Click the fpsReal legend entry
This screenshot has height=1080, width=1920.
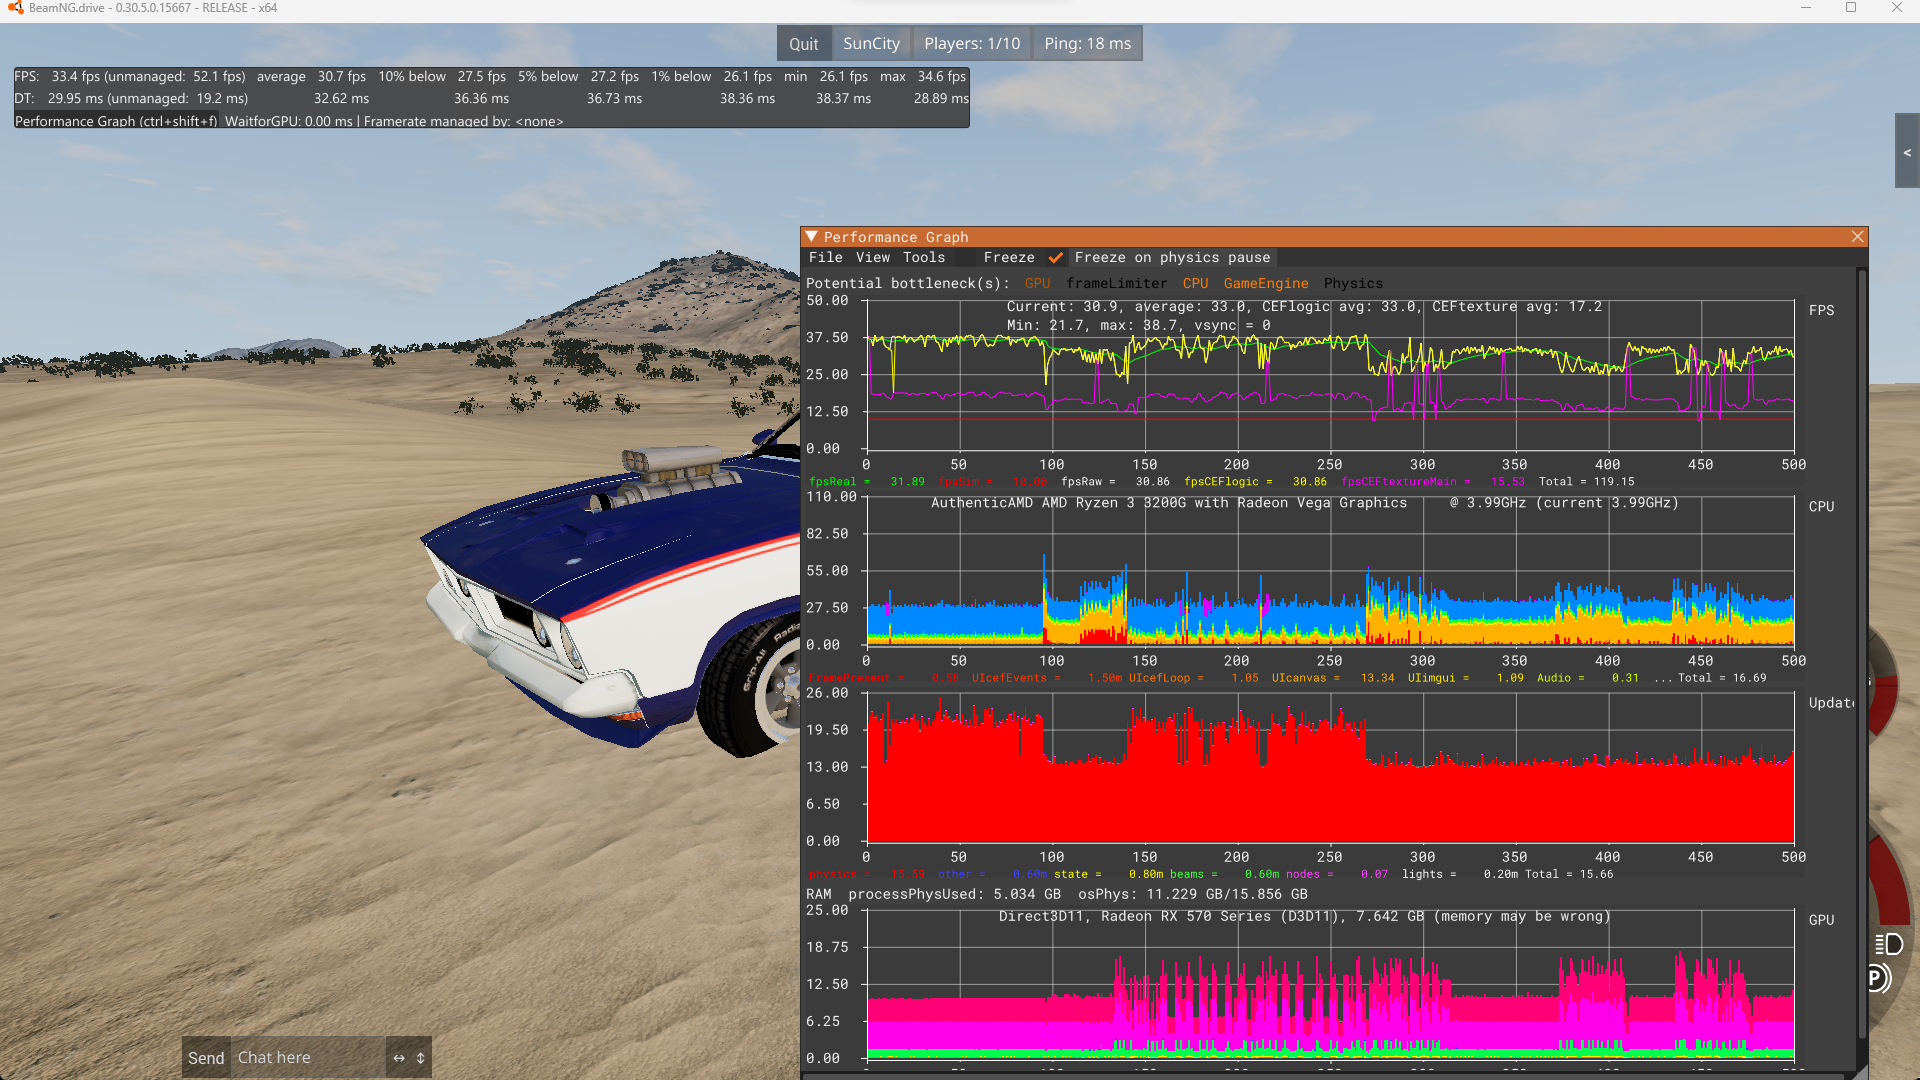pos(866,482)
